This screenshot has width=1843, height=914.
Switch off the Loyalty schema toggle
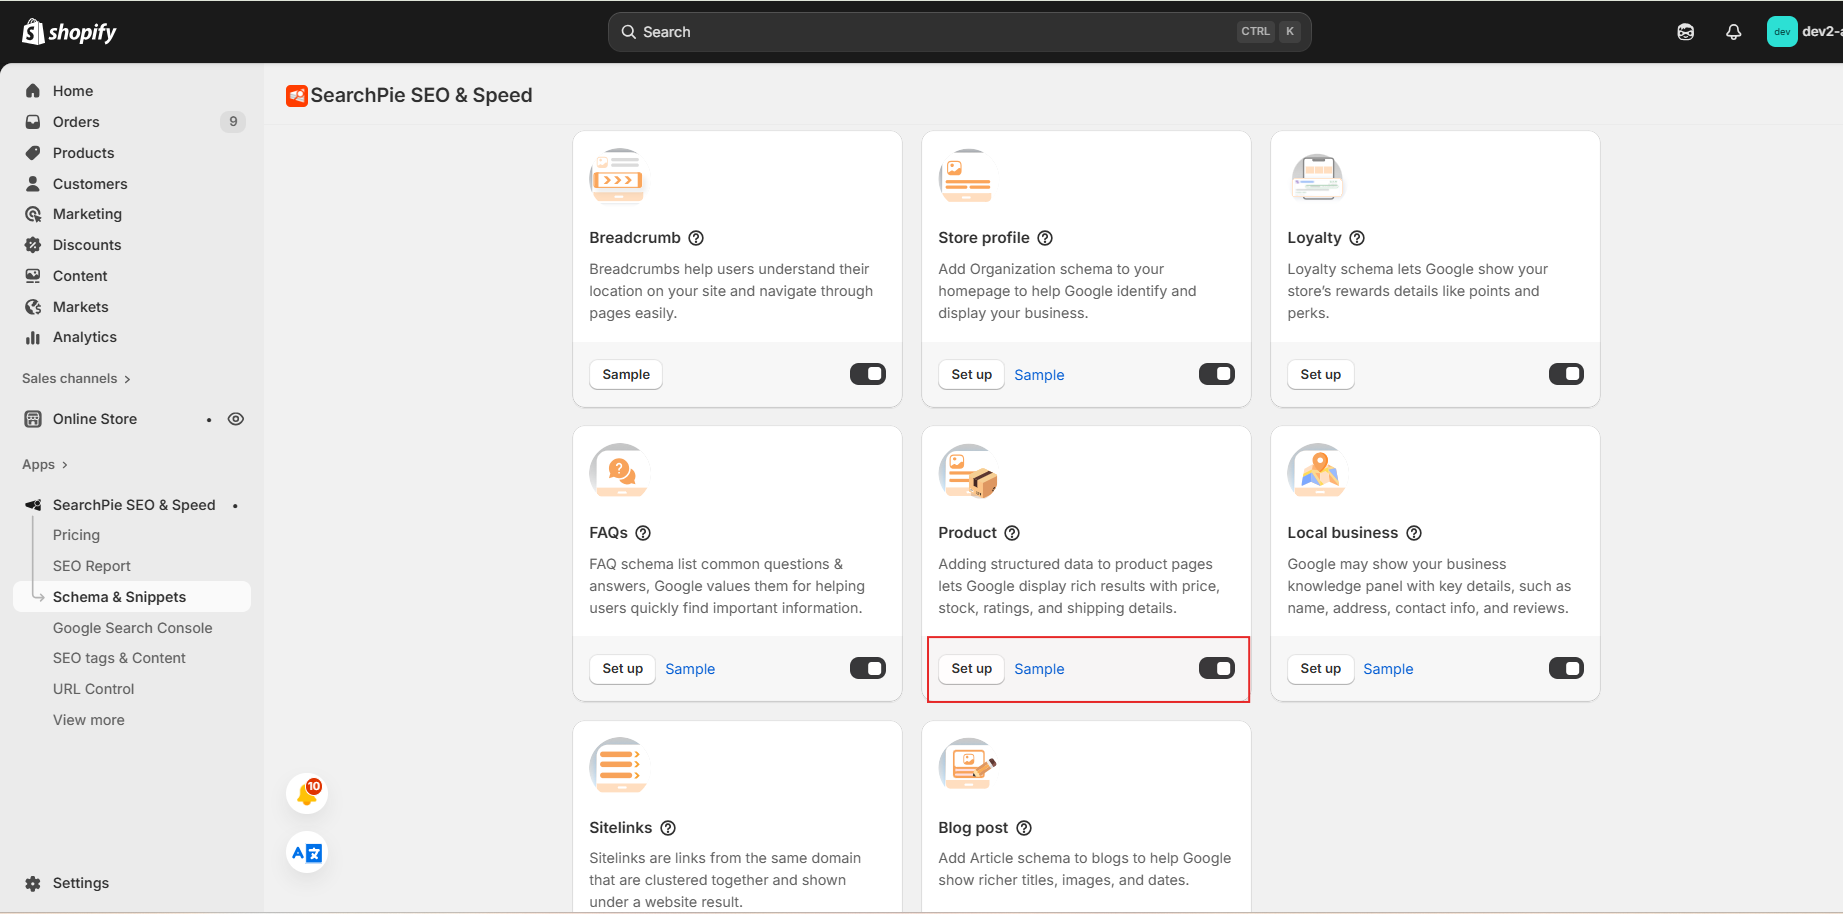(x=1565, y=374)
